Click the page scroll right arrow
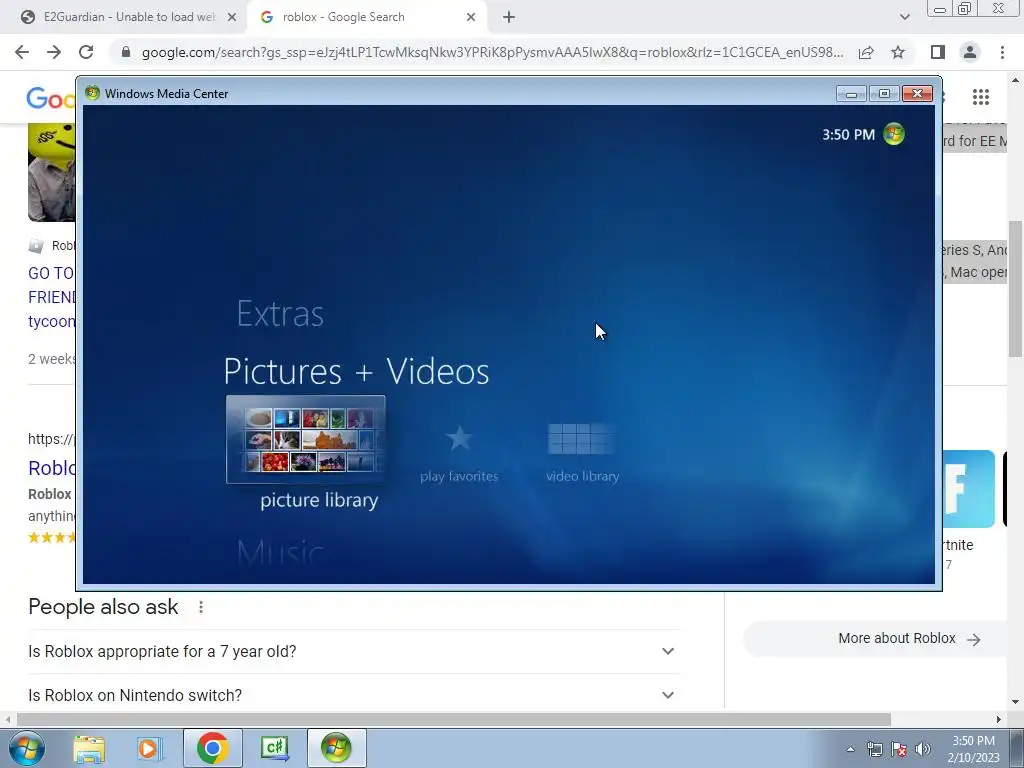The image size is (1024, 768). (999, 719)
